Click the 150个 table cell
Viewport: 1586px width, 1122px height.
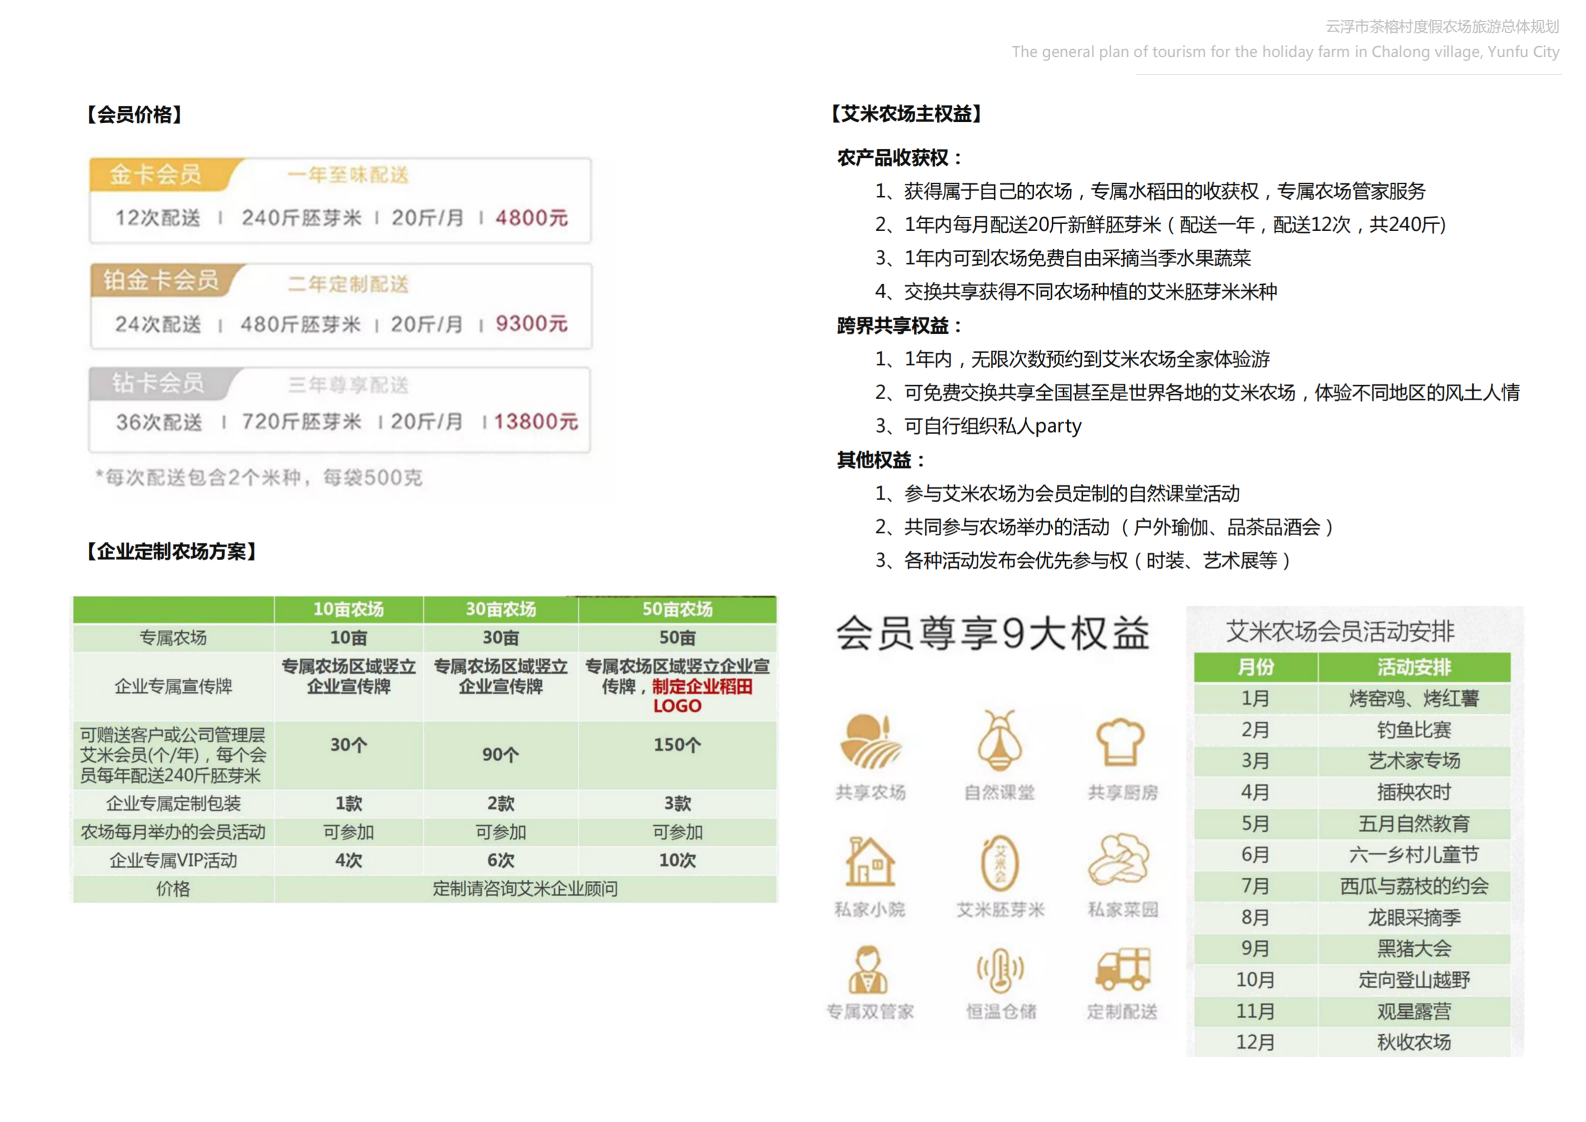coord(677,745)
